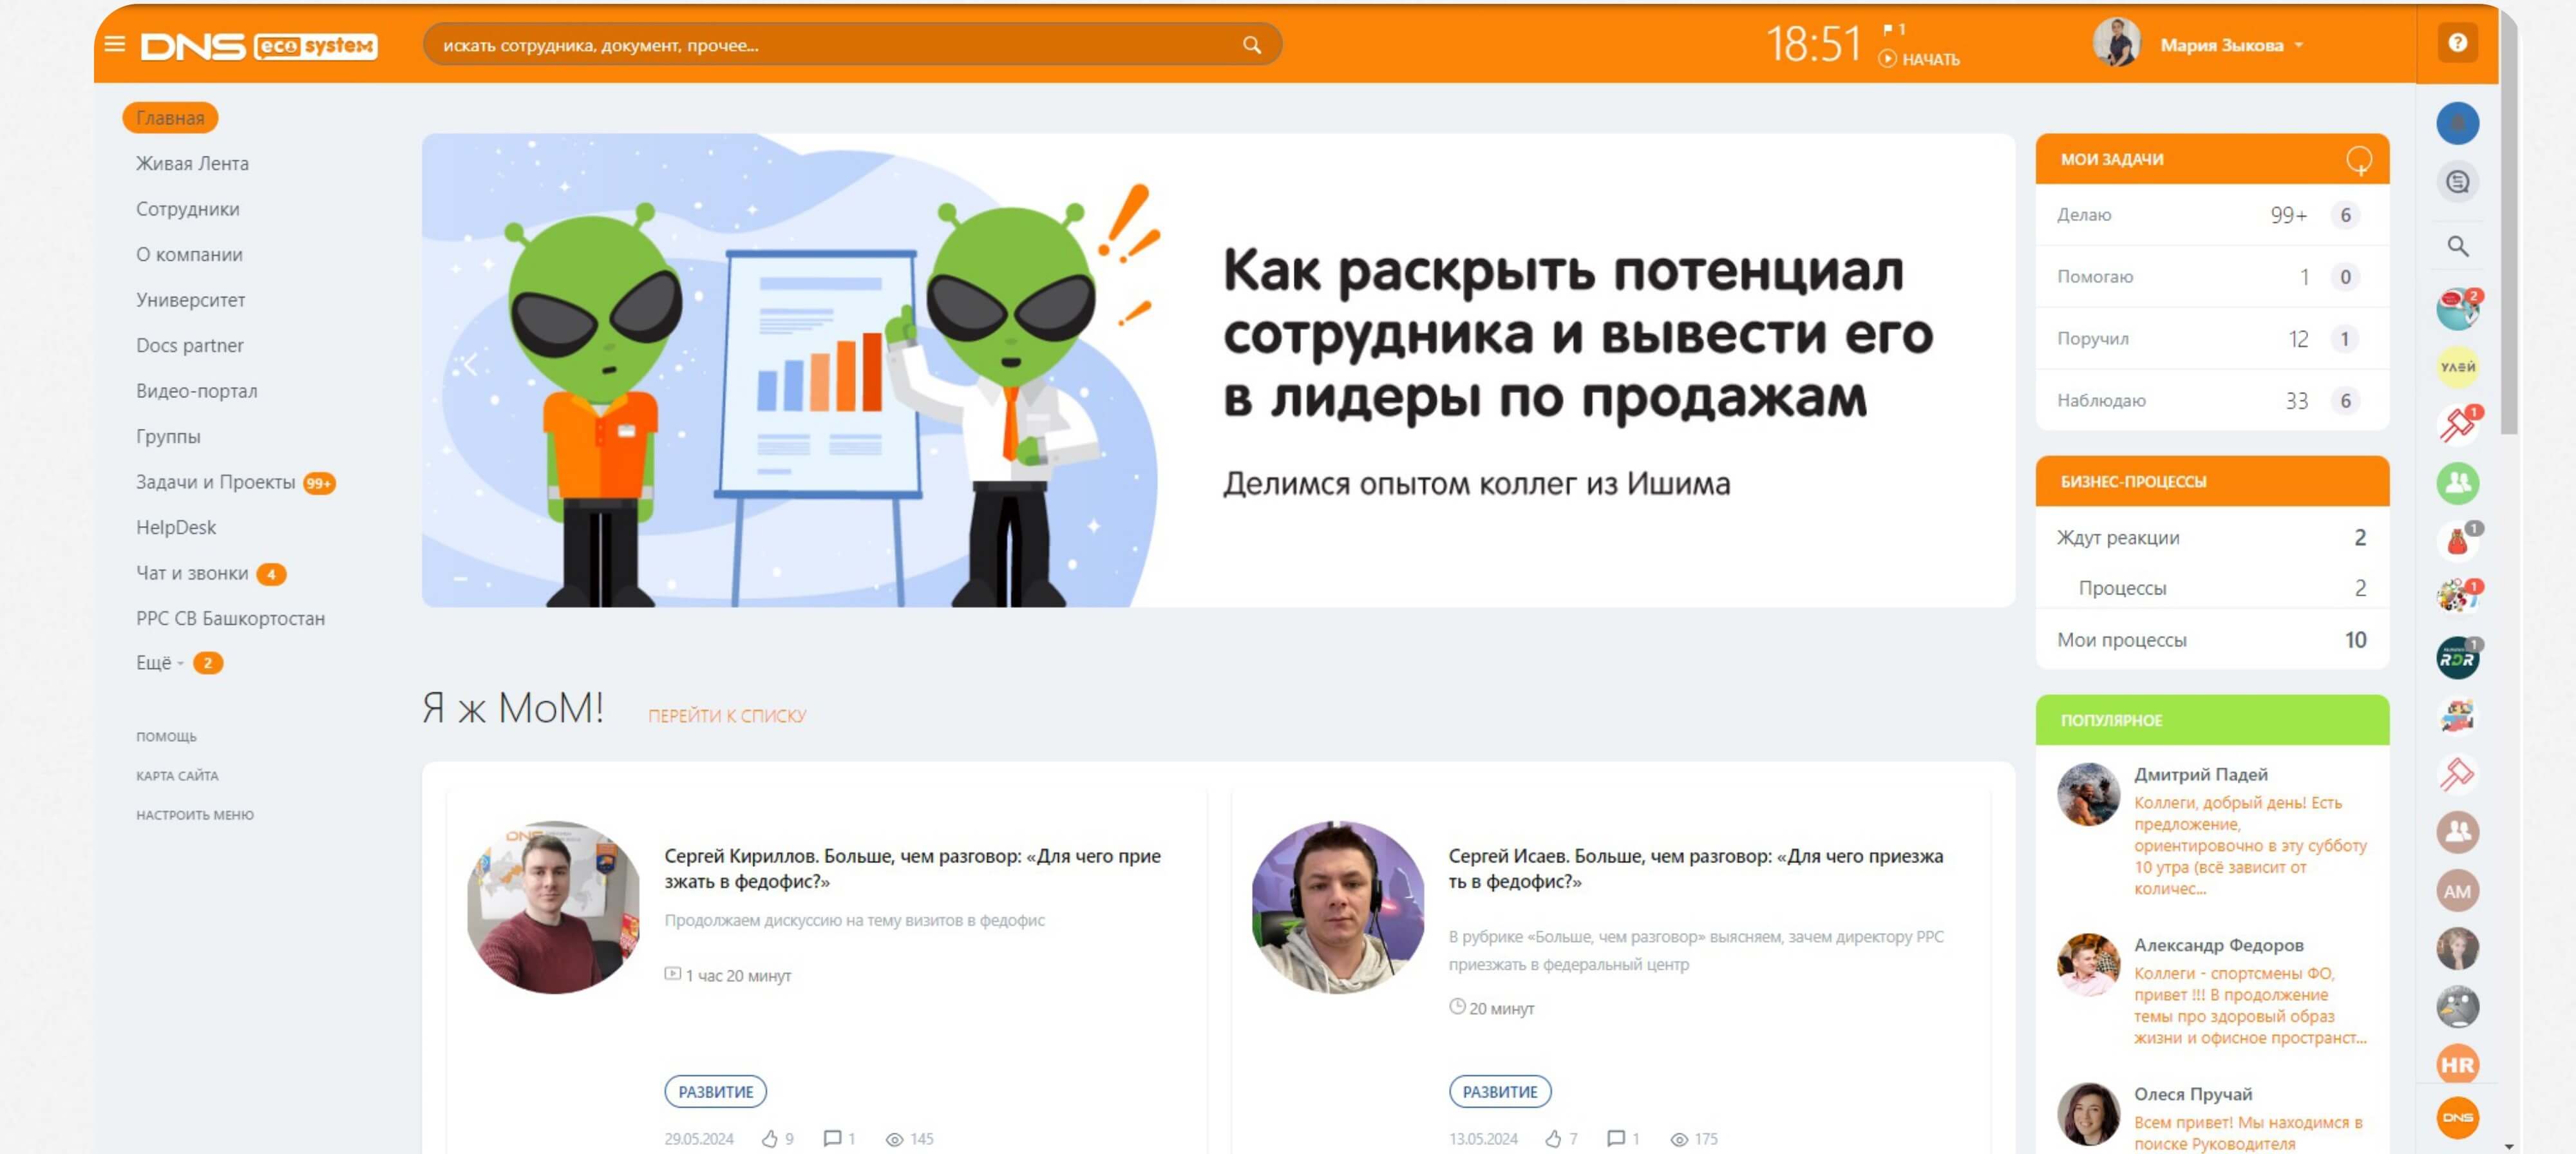Open Ждут реакции business processes

(2211, 538)
